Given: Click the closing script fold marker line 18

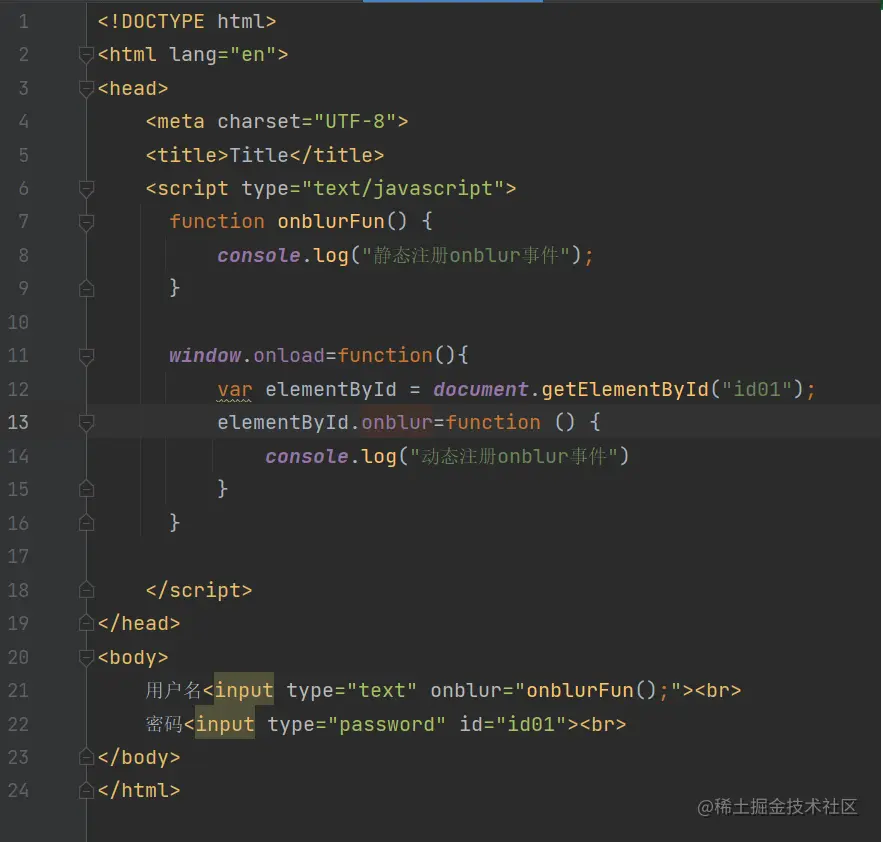Looking at the screenshot, I should pos(86,590).
